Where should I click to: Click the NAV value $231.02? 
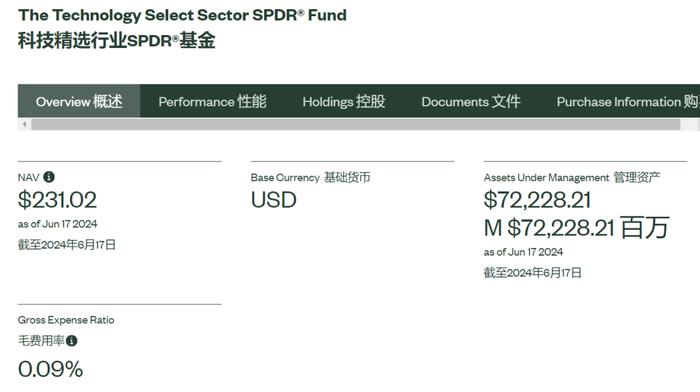pyautogui.click(x=57, y=200)
